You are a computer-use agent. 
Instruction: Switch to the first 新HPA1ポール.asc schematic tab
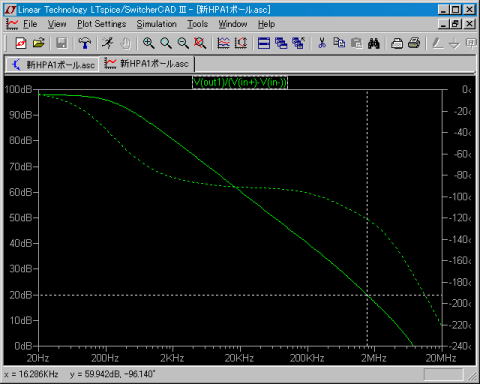[x=53, y=64]
